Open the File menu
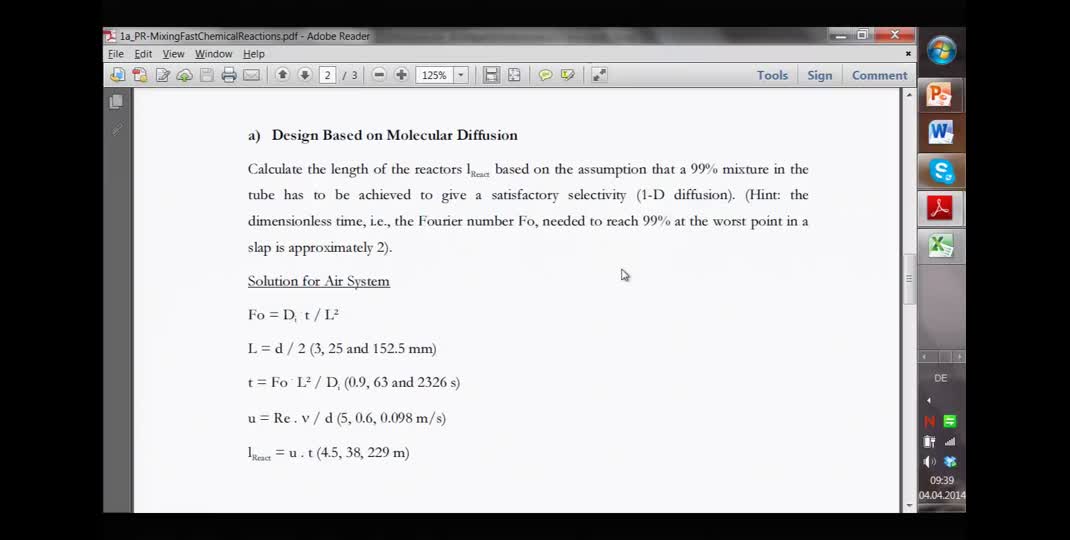Viewport: 1070px width, 540px height. point(116,54)
